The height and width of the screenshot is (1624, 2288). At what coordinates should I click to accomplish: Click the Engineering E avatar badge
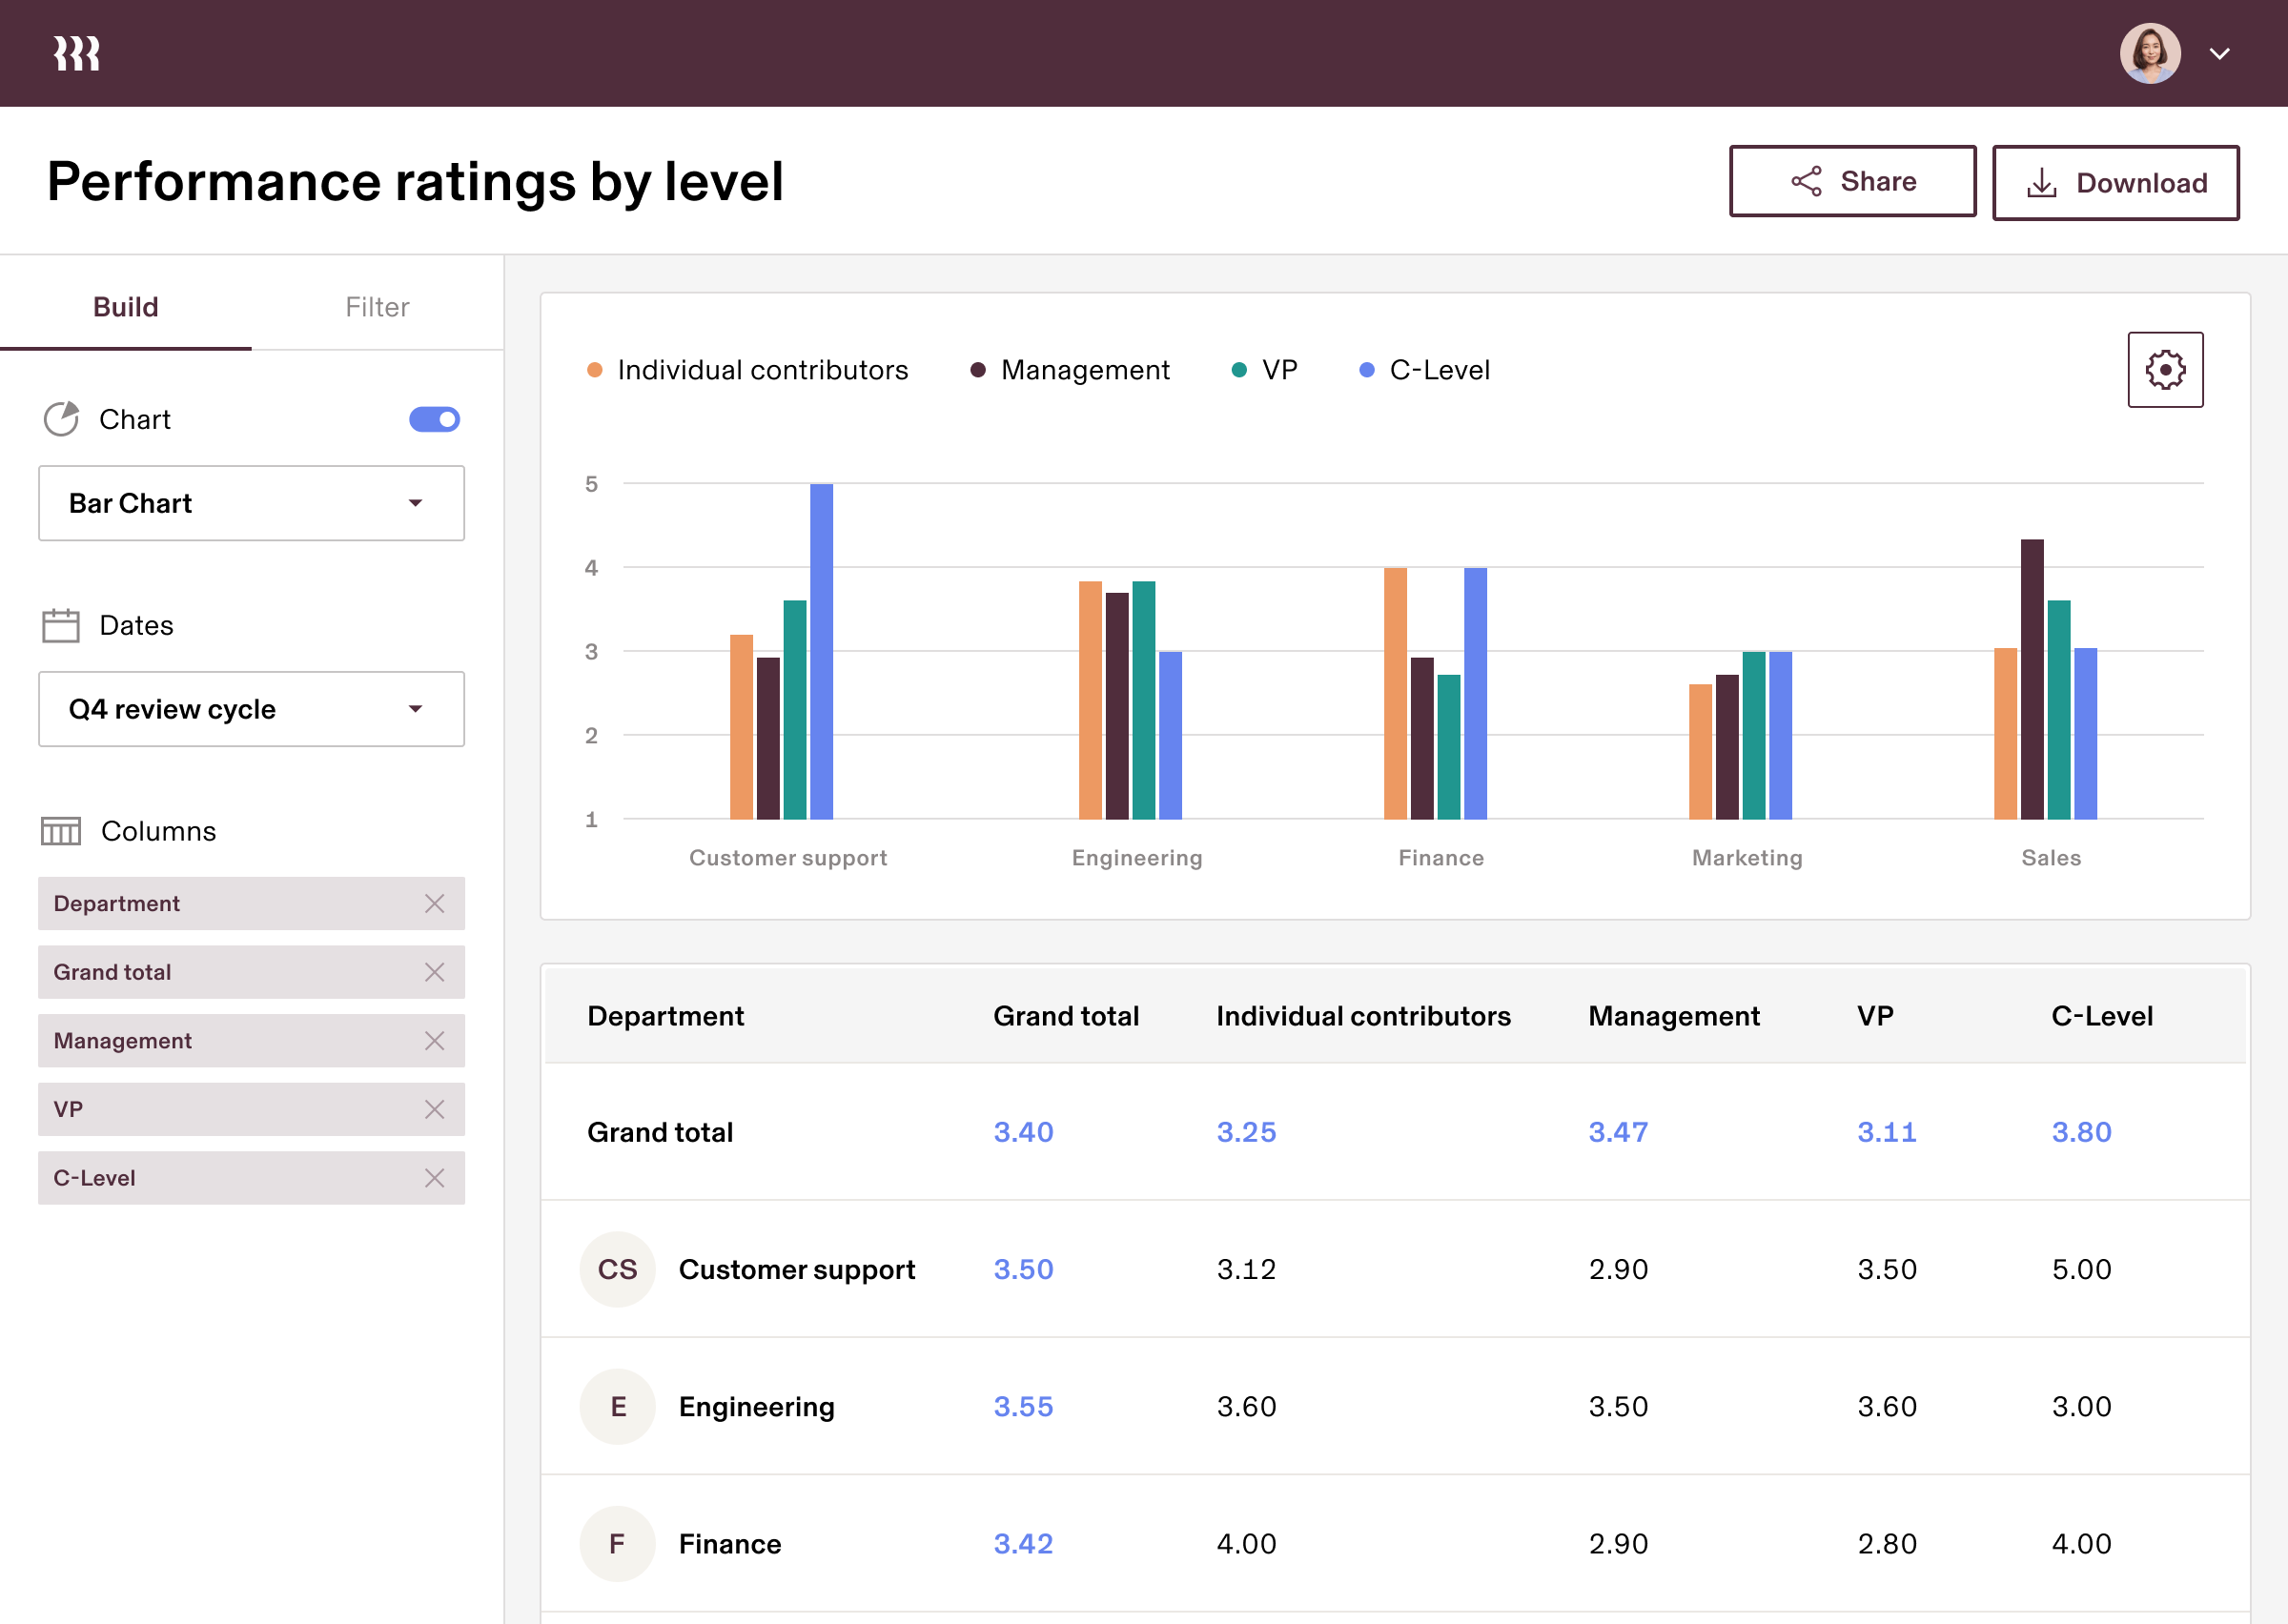point(617,1406)
